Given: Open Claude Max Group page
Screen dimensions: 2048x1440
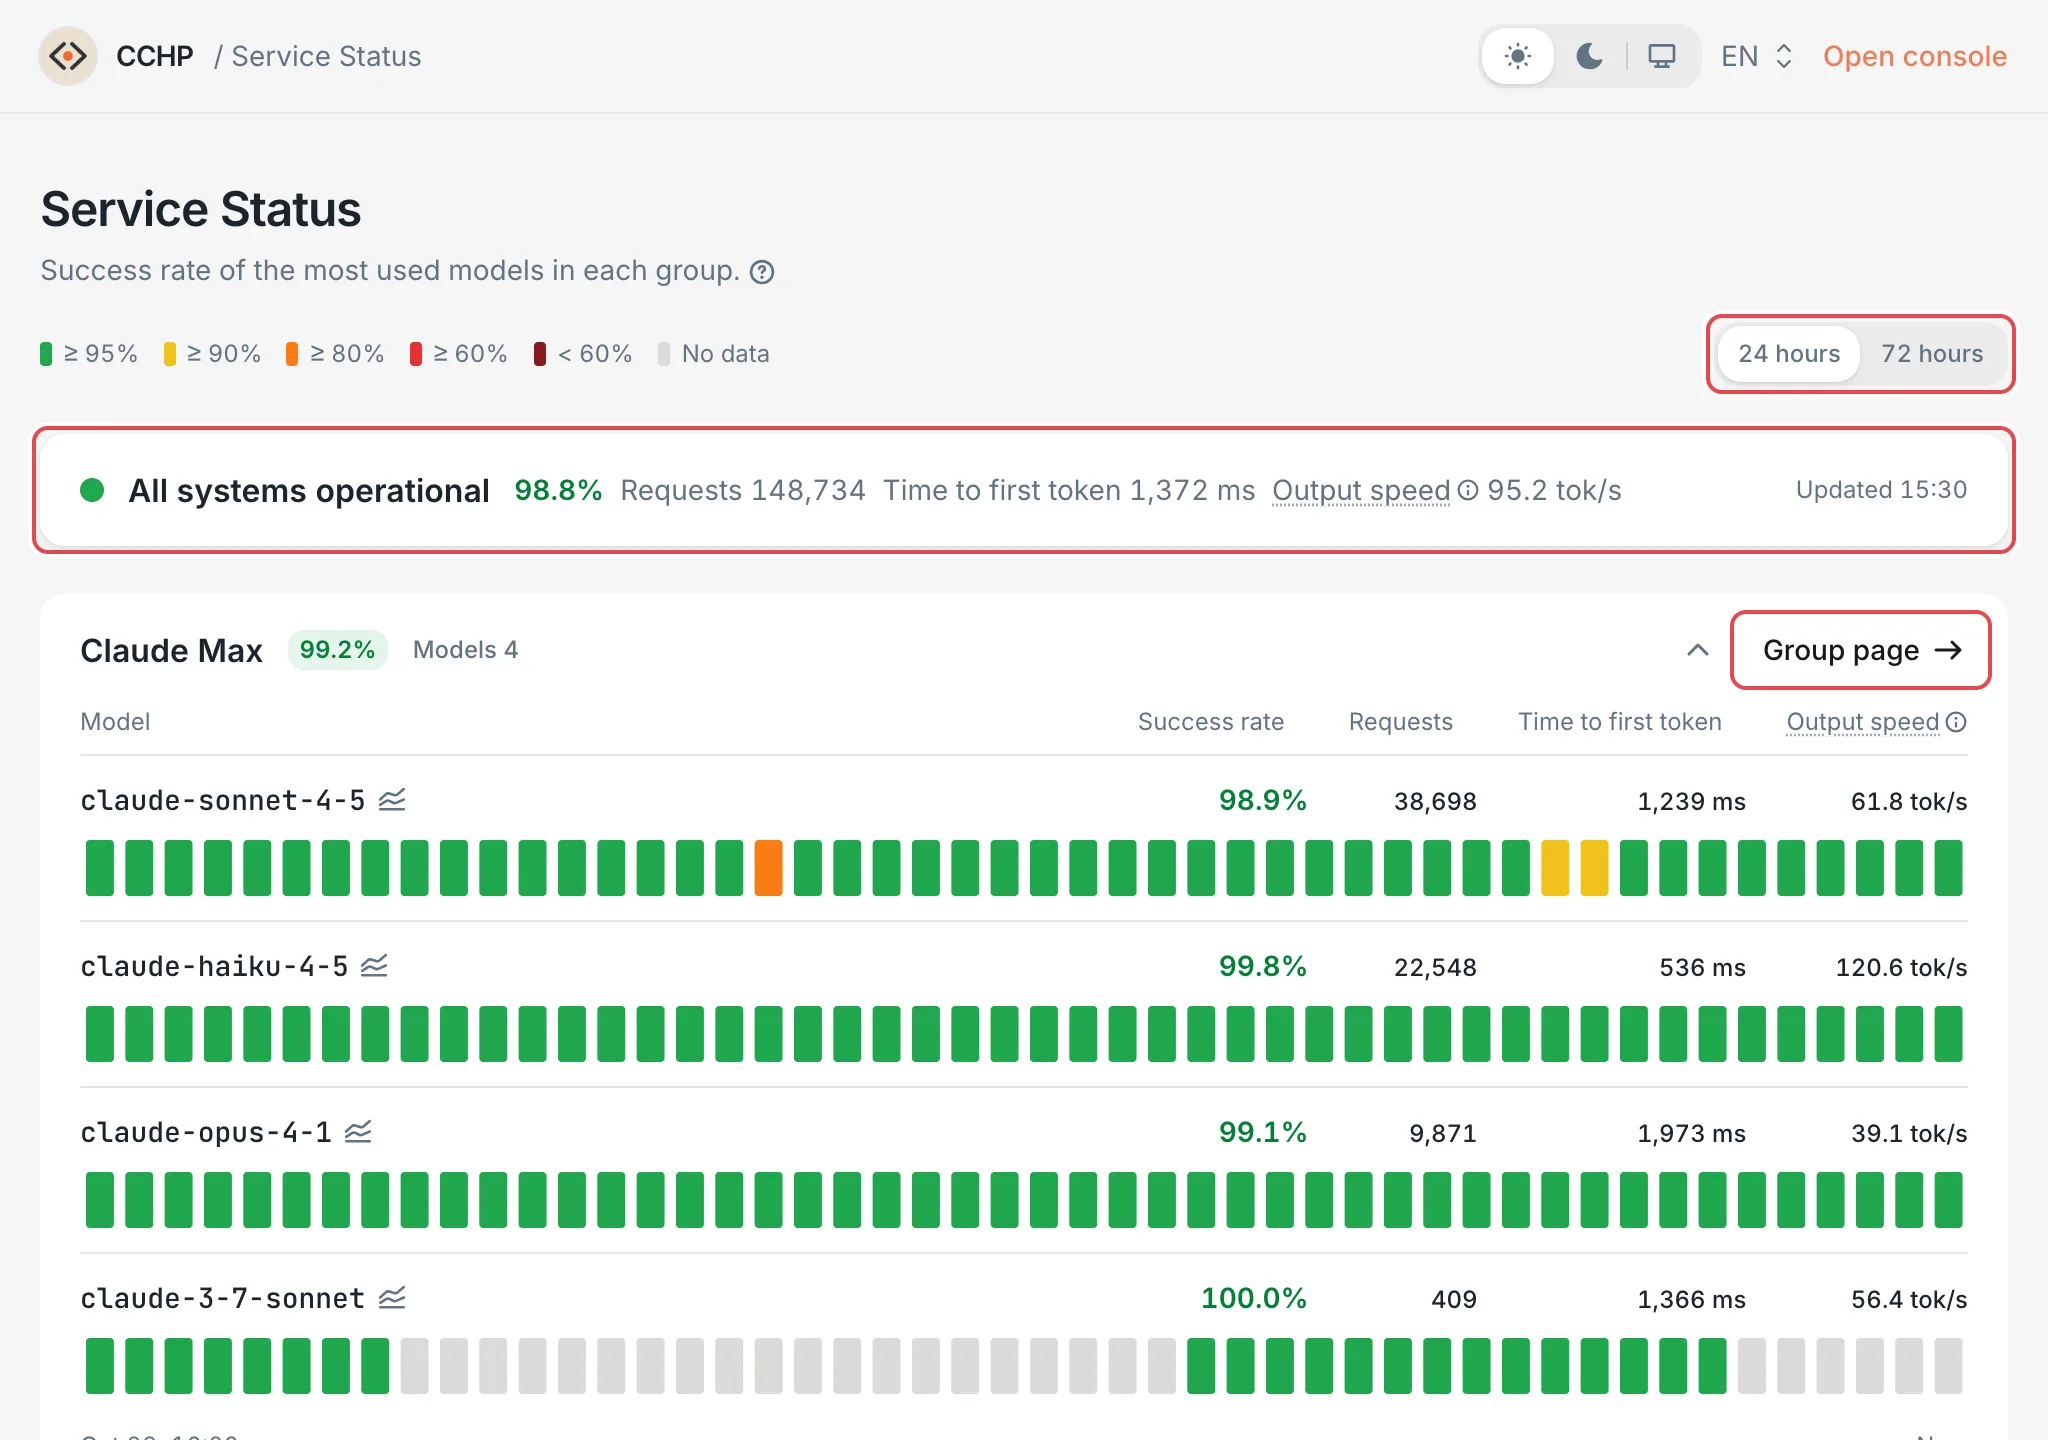Looking at the screenshot, I should coord(1861,650).
